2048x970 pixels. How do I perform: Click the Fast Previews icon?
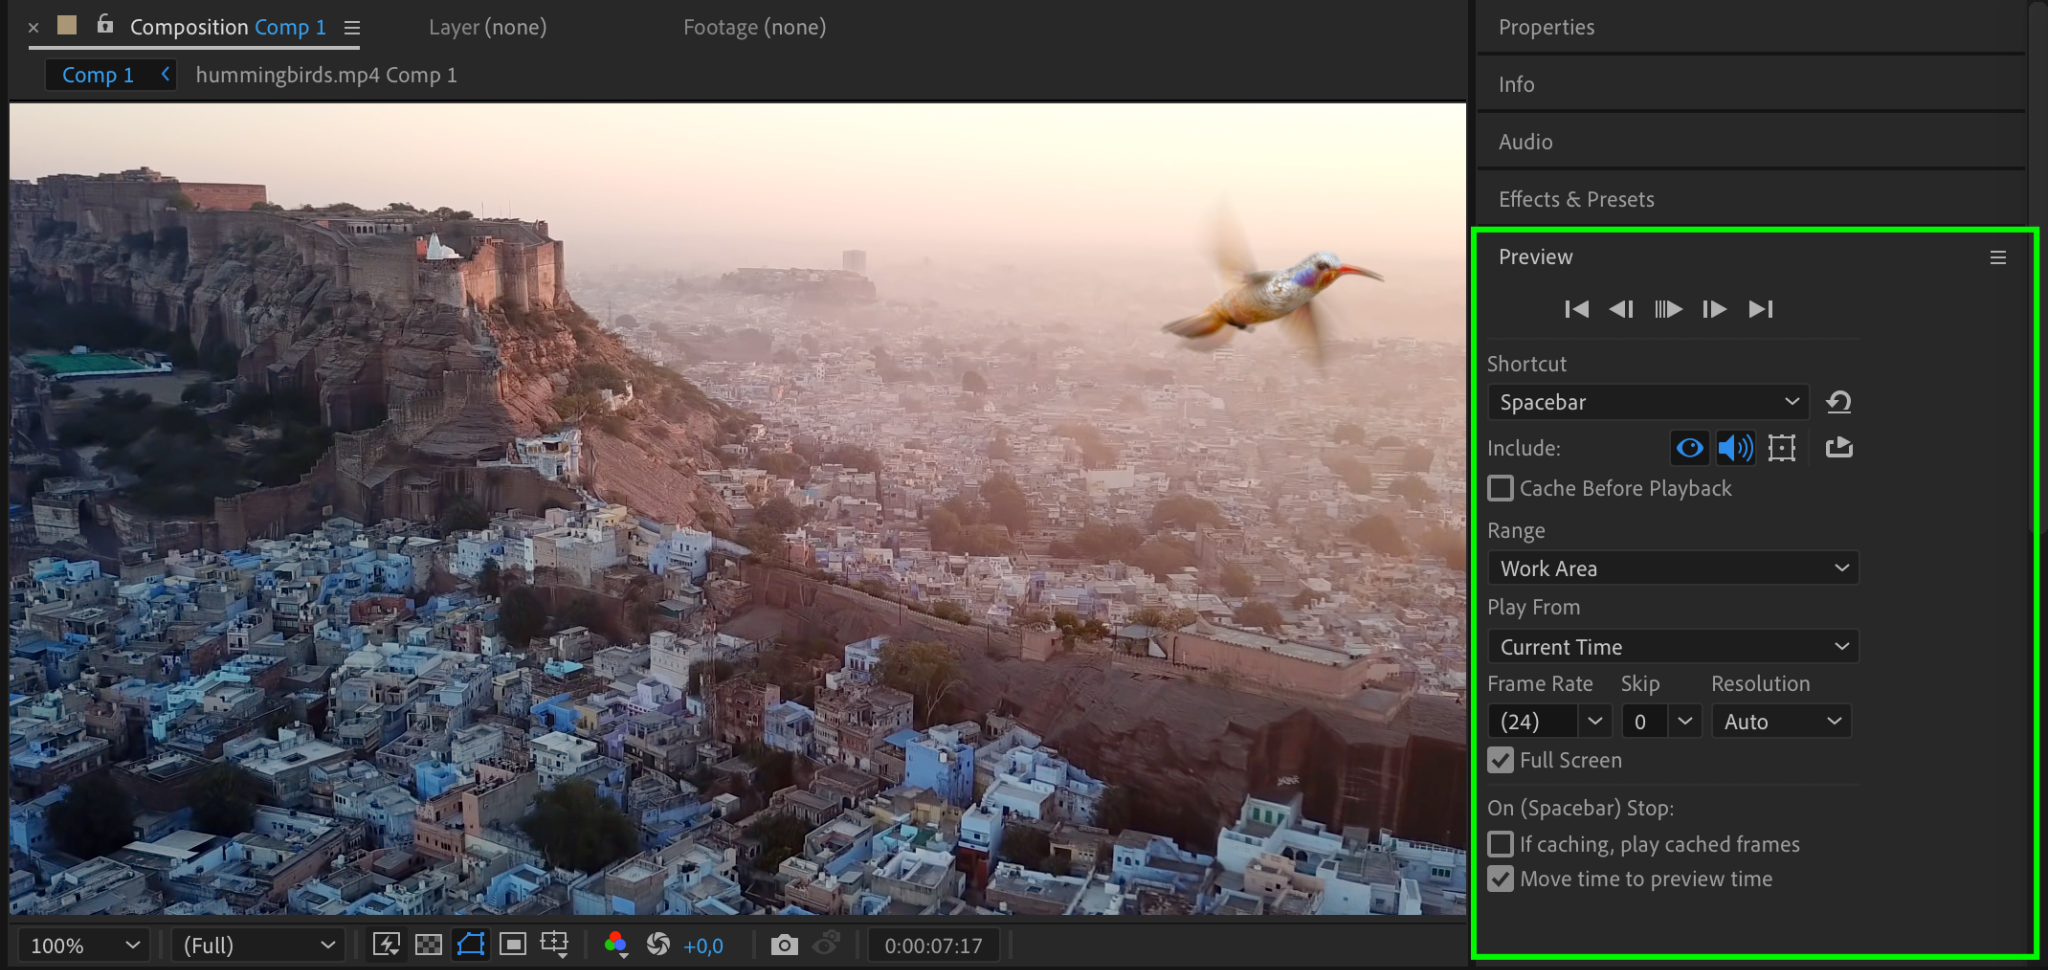387,945
